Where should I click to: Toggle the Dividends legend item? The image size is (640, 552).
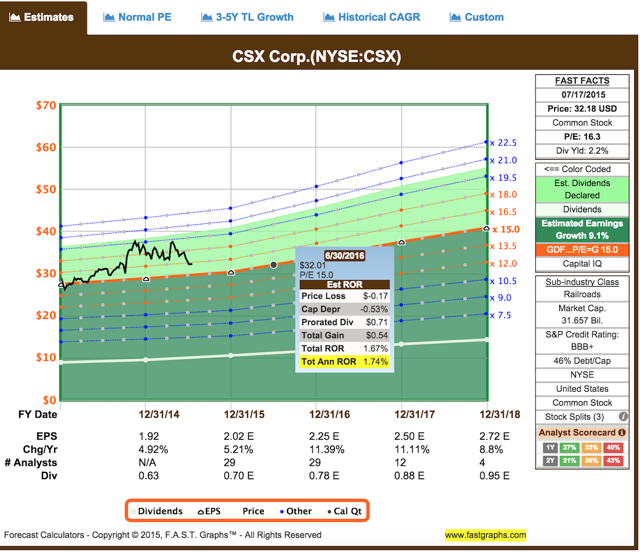[157, 511]
